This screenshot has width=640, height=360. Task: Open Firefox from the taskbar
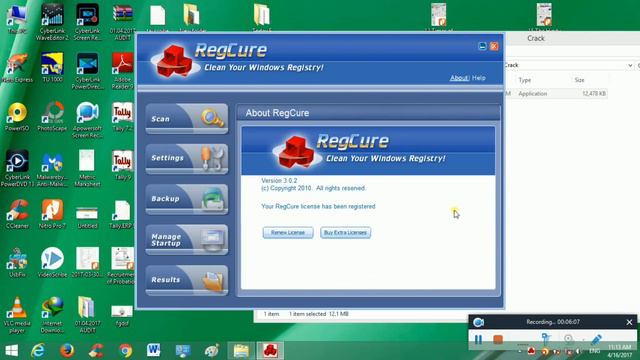pyautogui.click(x=67, y=350)
